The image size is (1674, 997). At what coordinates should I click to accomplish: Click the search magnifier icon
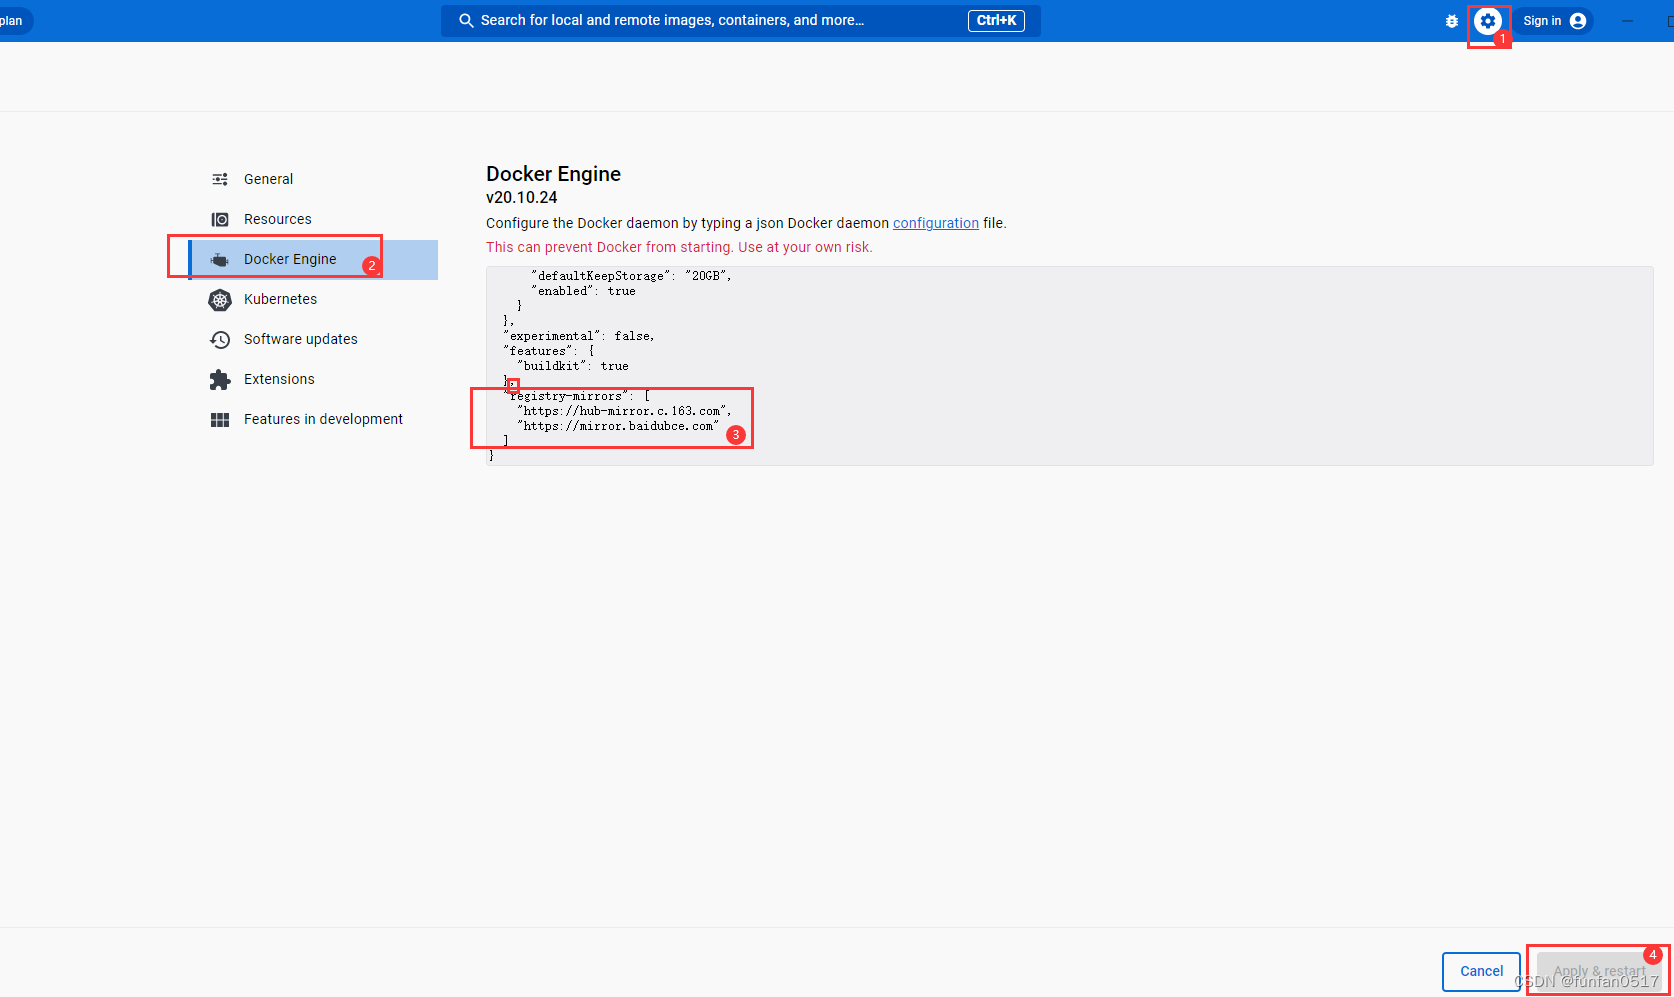[466, 20]
